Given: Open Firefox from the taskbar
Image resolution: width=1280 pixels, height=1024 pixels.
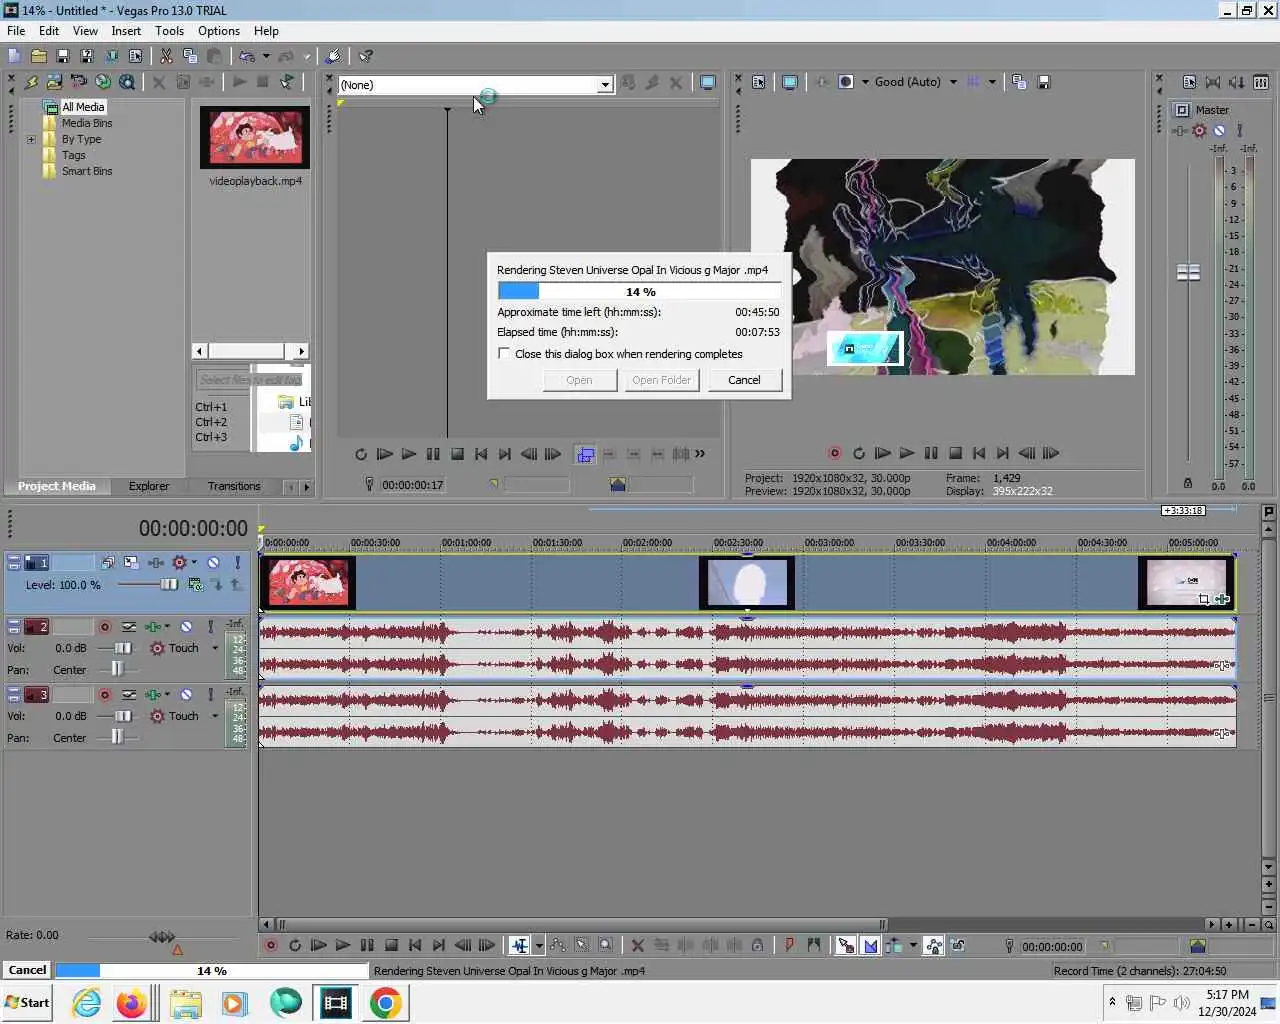Looking at the screenshot, I should pos(131,1003).
